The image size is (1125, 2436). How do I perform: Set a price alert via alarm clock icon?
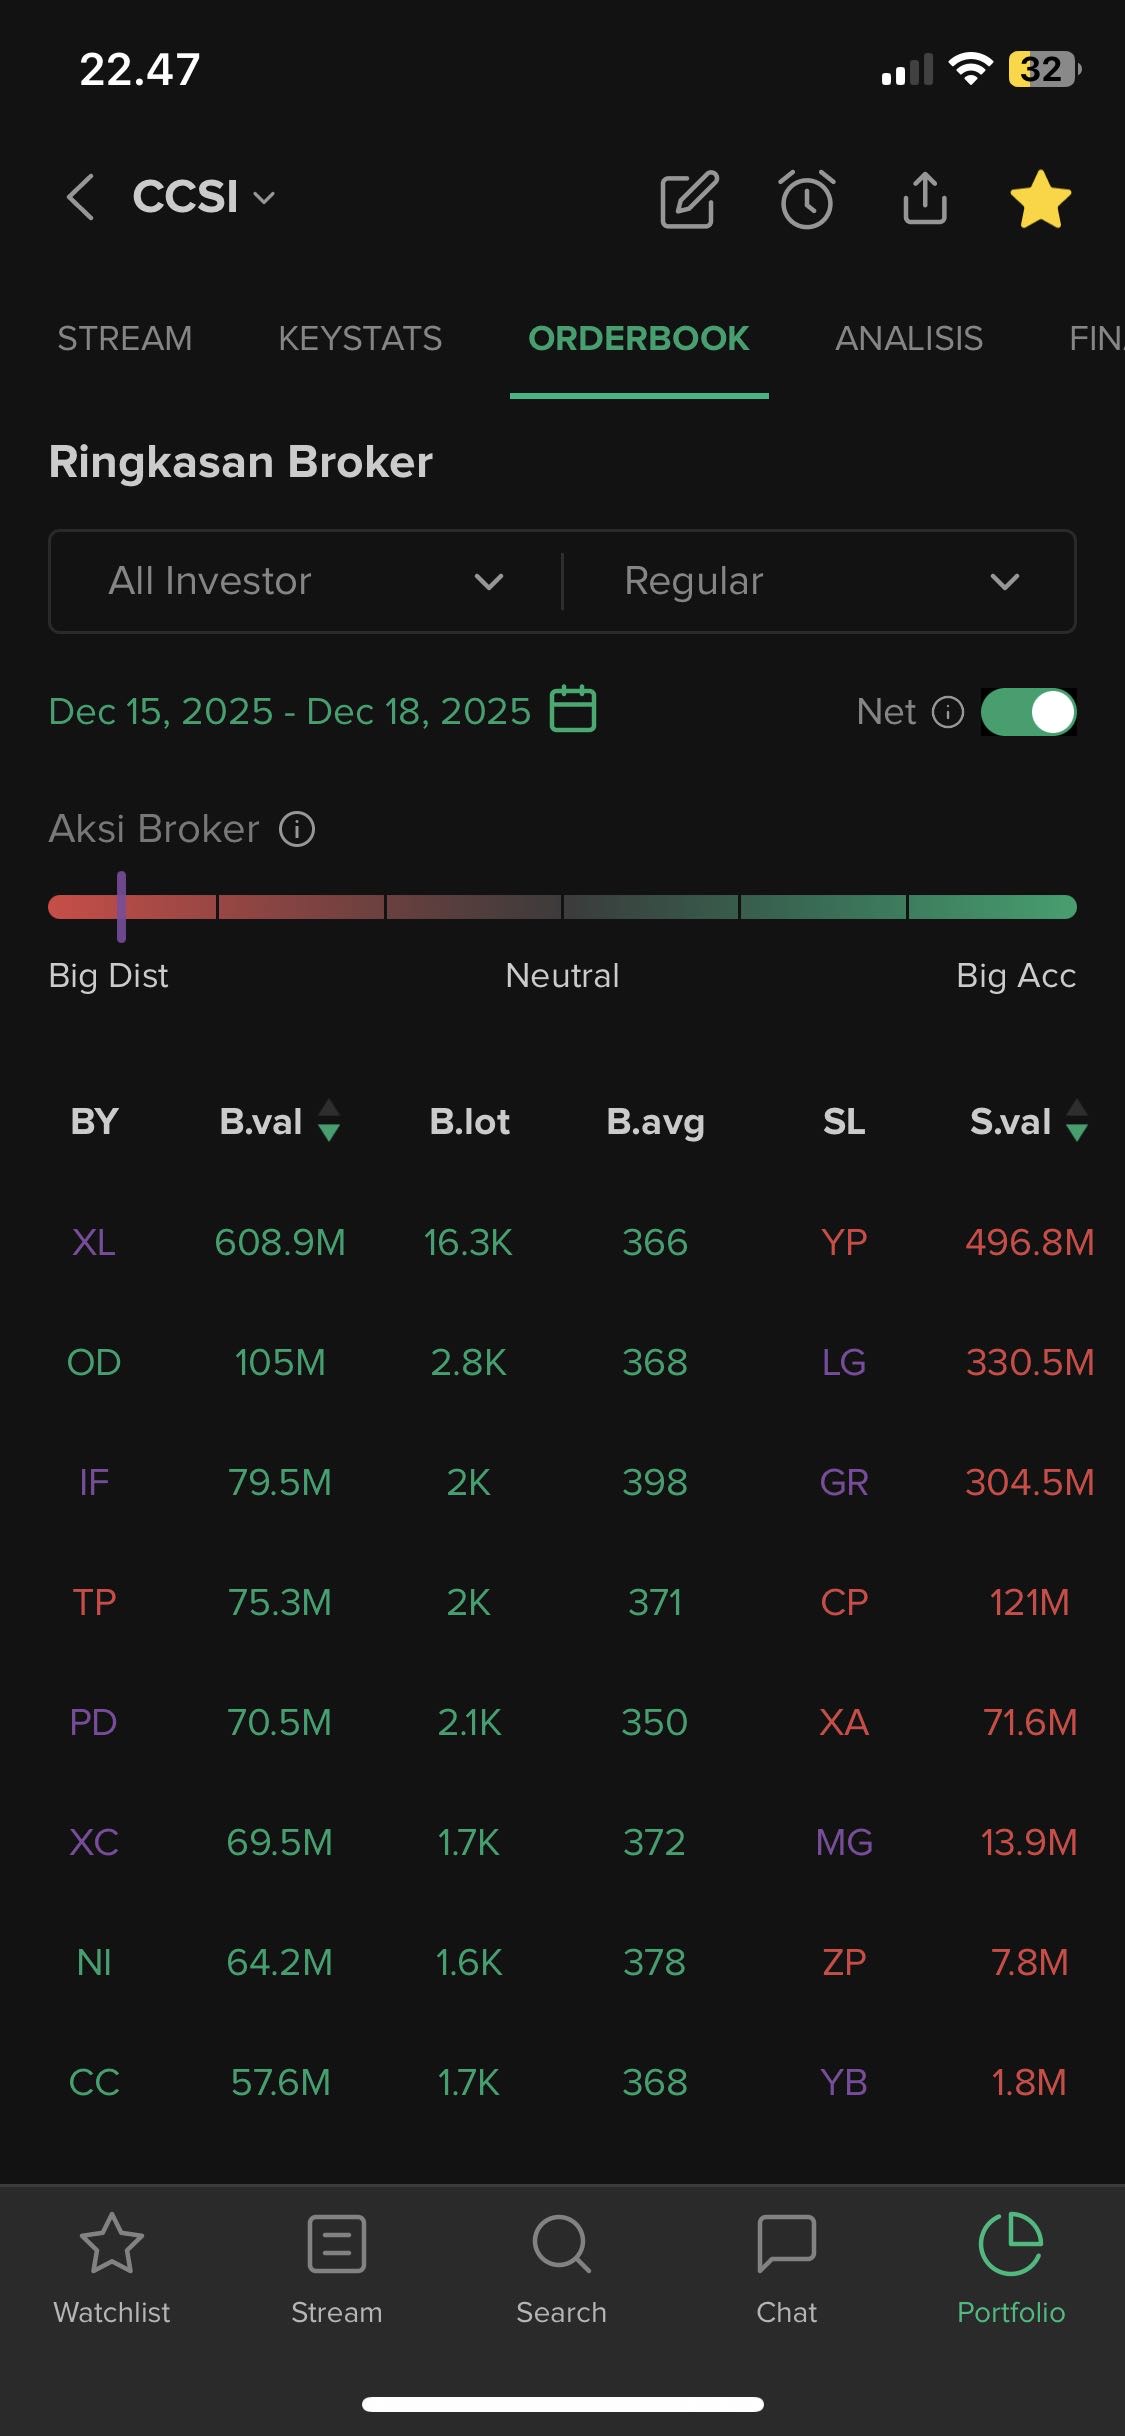[807, 199]
